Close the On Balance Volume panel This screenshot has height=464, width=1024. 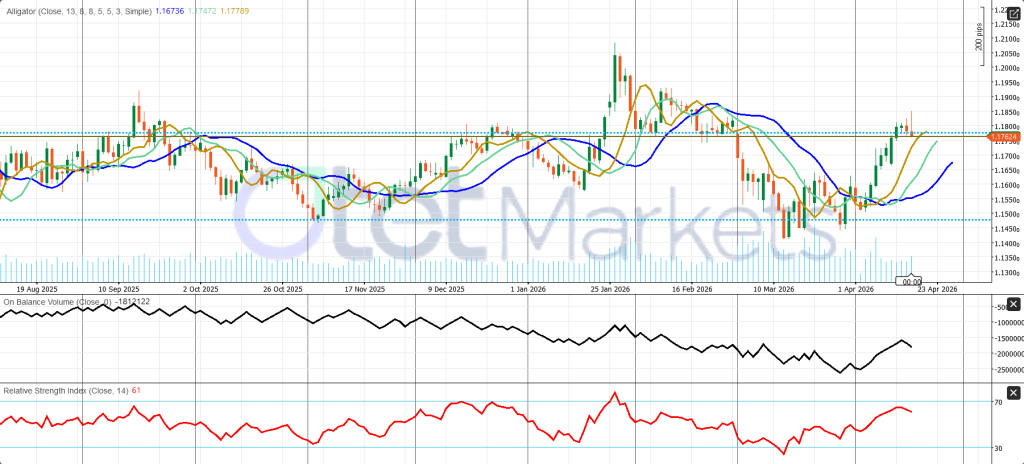point(1013,303)
